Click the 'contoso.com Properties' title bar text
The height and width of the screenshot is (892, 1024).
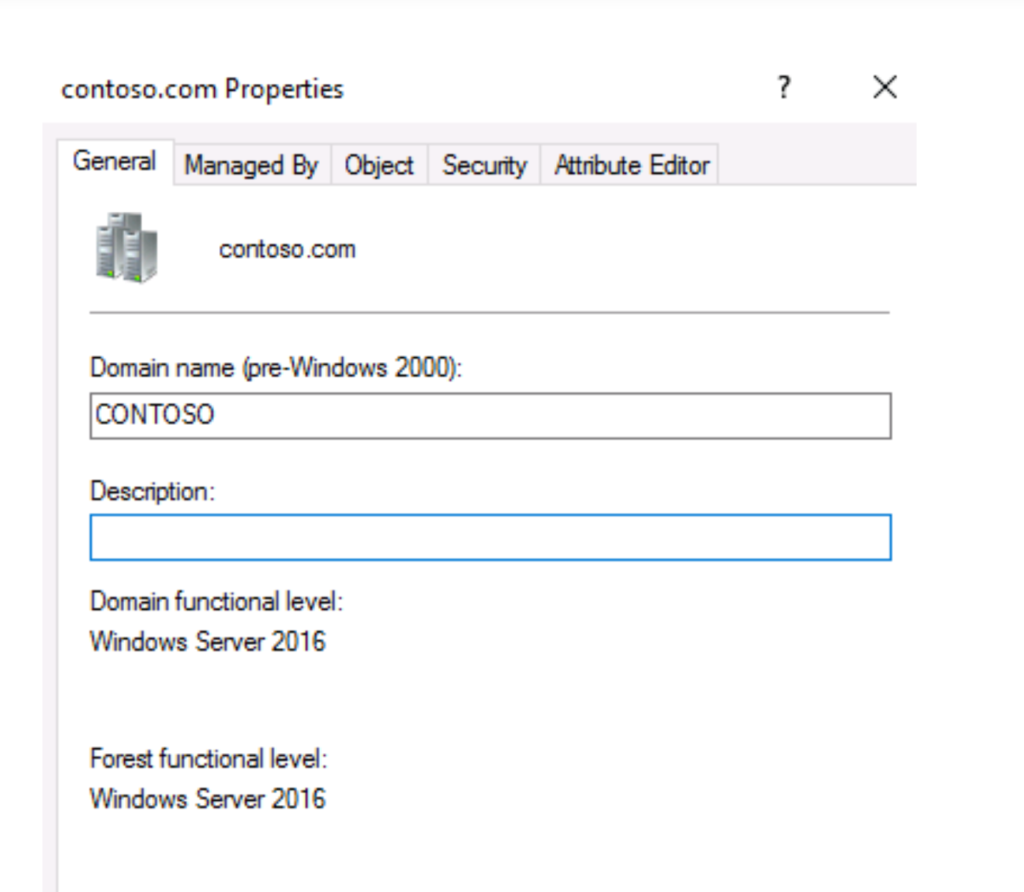tap(203, 89)
